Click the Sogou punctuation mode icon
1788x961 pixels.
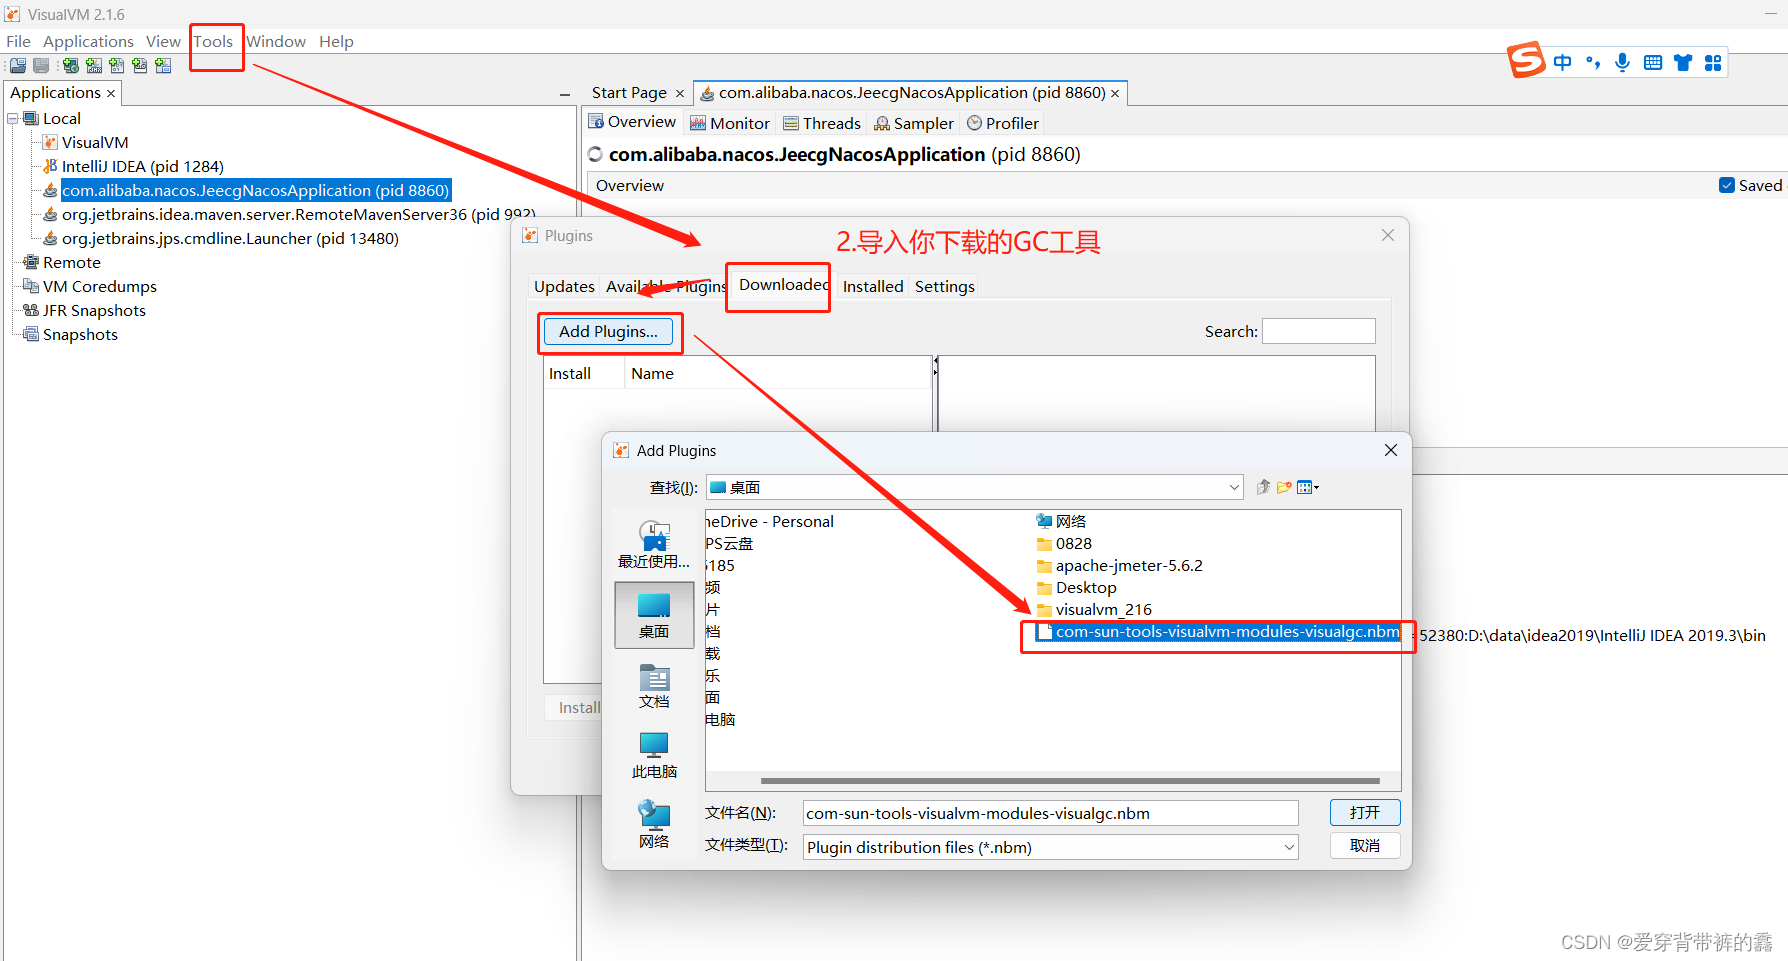click(x=1593, y=62)
